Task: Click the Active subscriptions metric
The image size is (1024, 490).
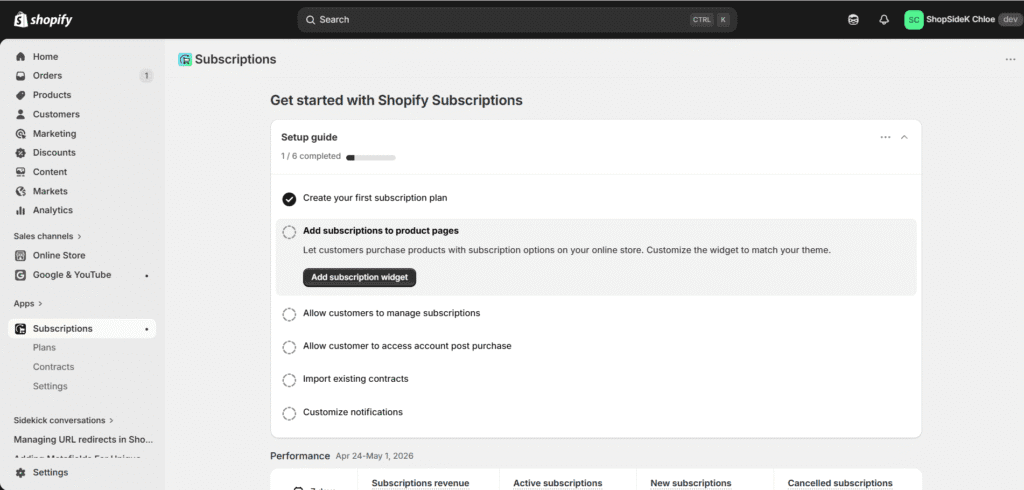Action: [558, 483]
